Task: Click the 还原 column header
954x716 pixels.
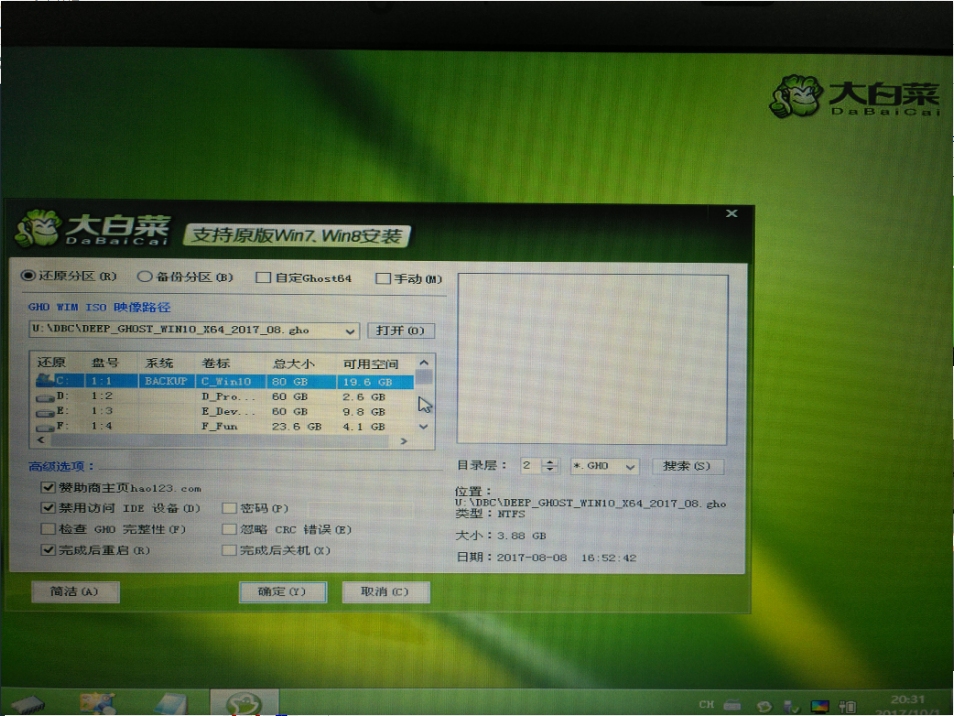Action: point(51,363)
